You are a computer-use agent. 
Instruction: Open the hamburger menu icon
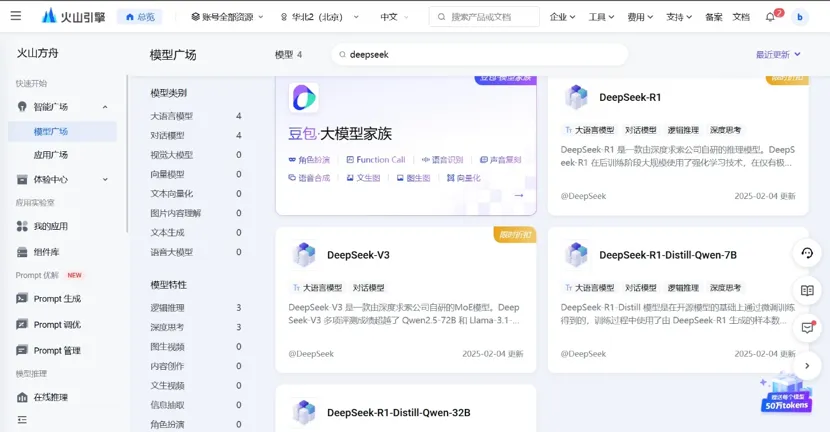tap(16, 16)
